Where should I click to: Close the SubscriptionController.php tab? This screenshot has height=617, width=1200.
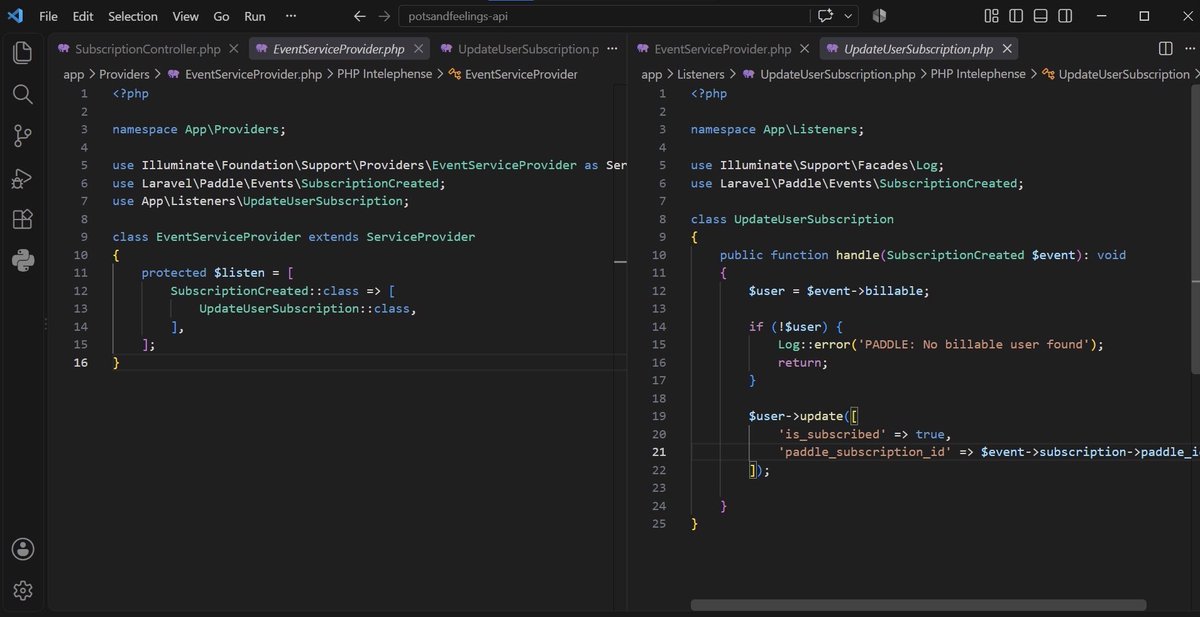pos(233,49)
